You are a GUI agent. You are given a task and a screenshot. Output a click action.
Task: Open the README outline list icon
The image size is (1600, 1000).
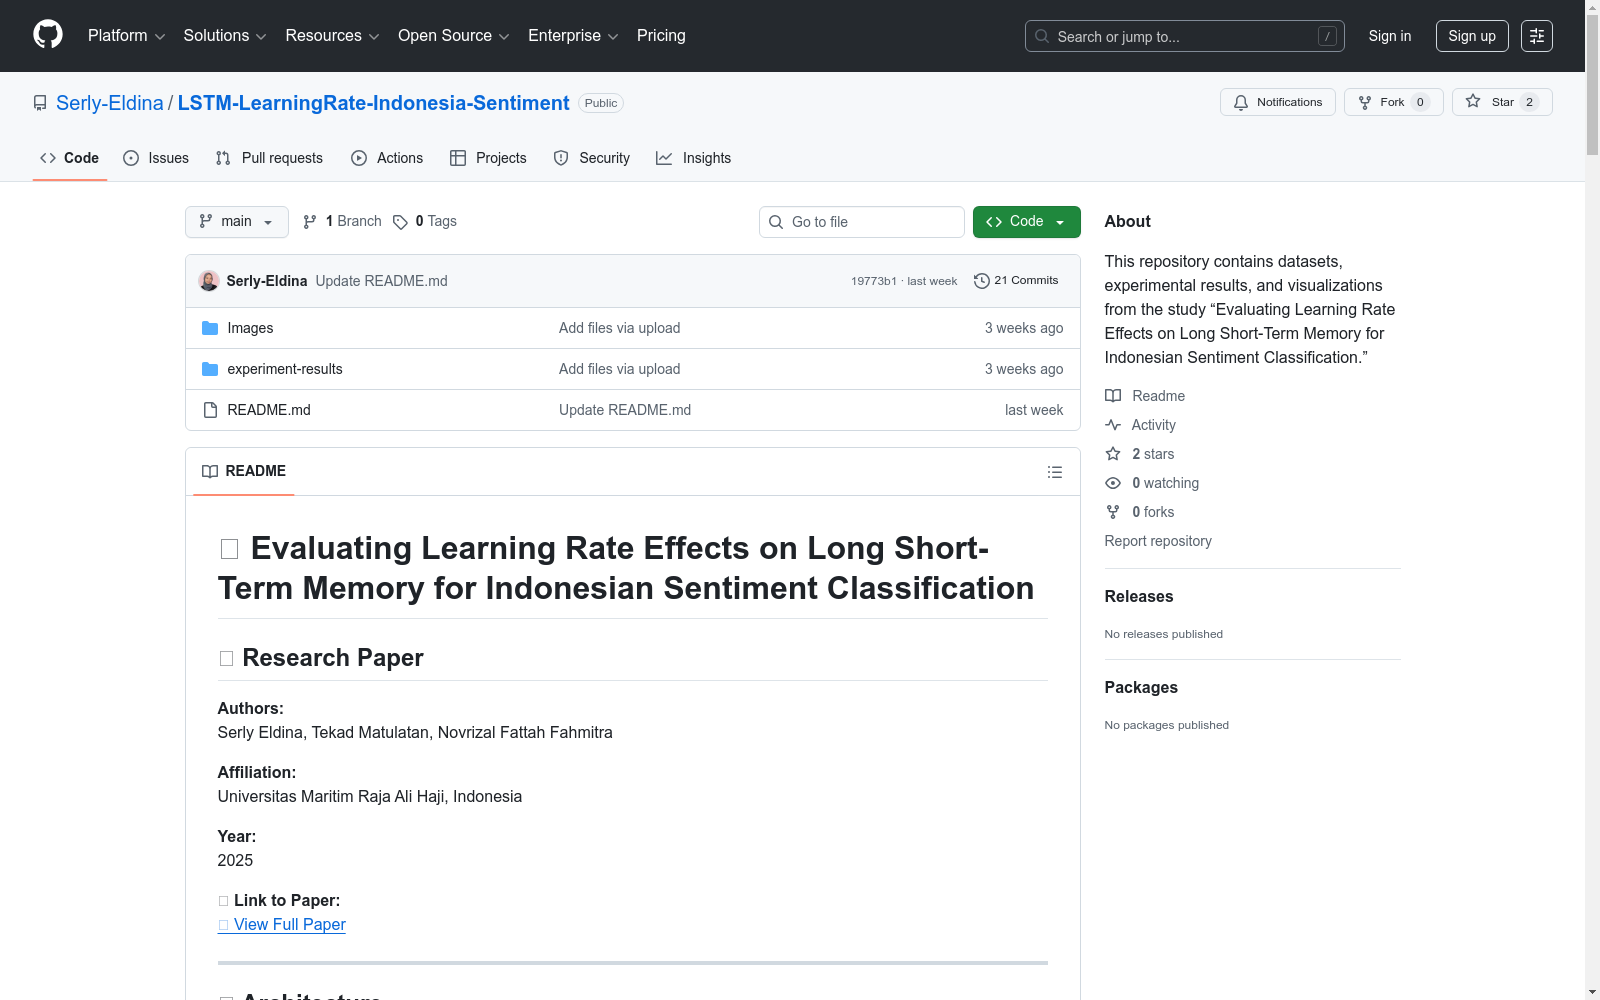pos(1055,472)
